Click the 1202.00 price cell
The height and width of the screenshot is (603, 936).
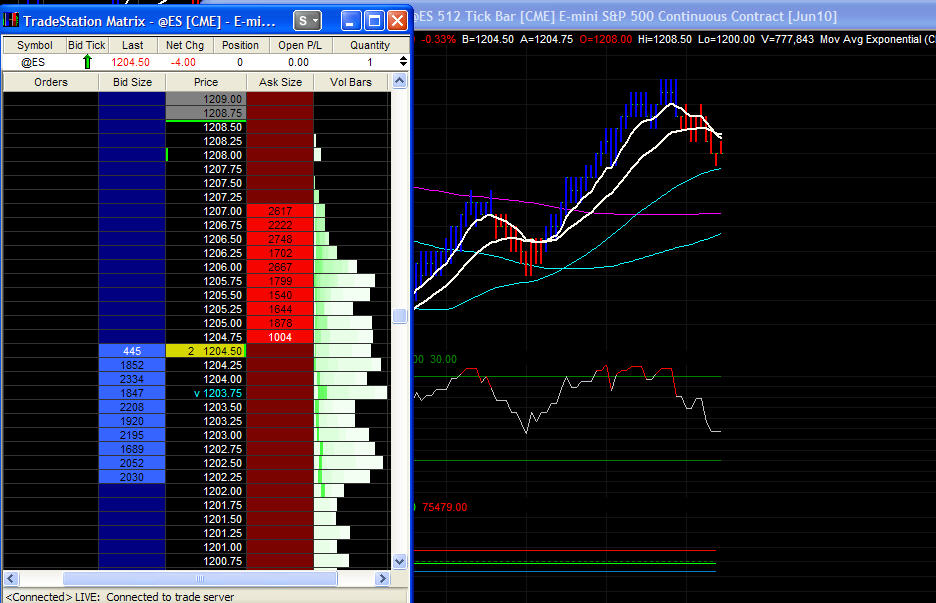pos(206,491)
